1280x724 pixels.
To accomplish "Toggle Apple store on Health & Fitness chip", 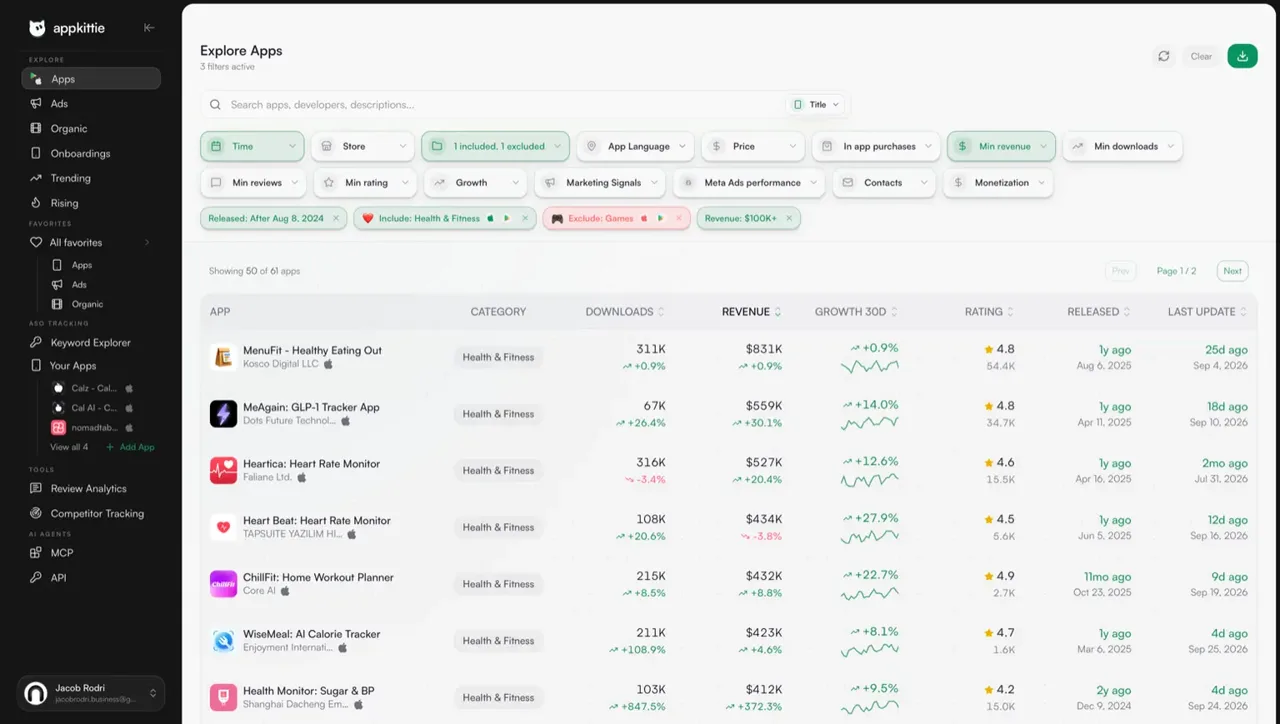I will [491, 218].
